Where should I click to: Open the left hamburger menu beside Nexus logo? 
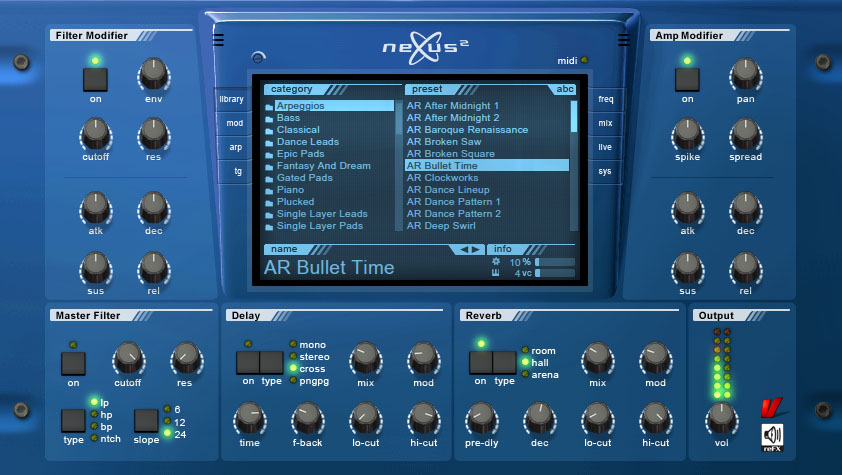coord(218,41)
